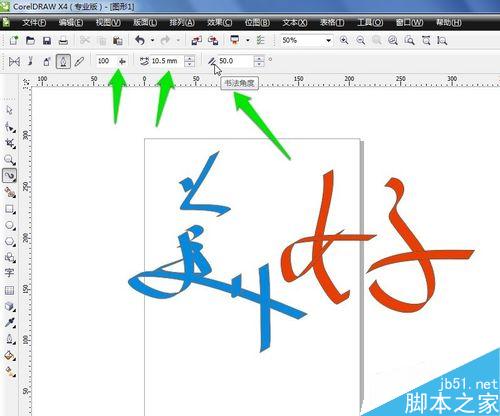
Task: Select the Smart Fill tool
Action: [x=10, y=192]
